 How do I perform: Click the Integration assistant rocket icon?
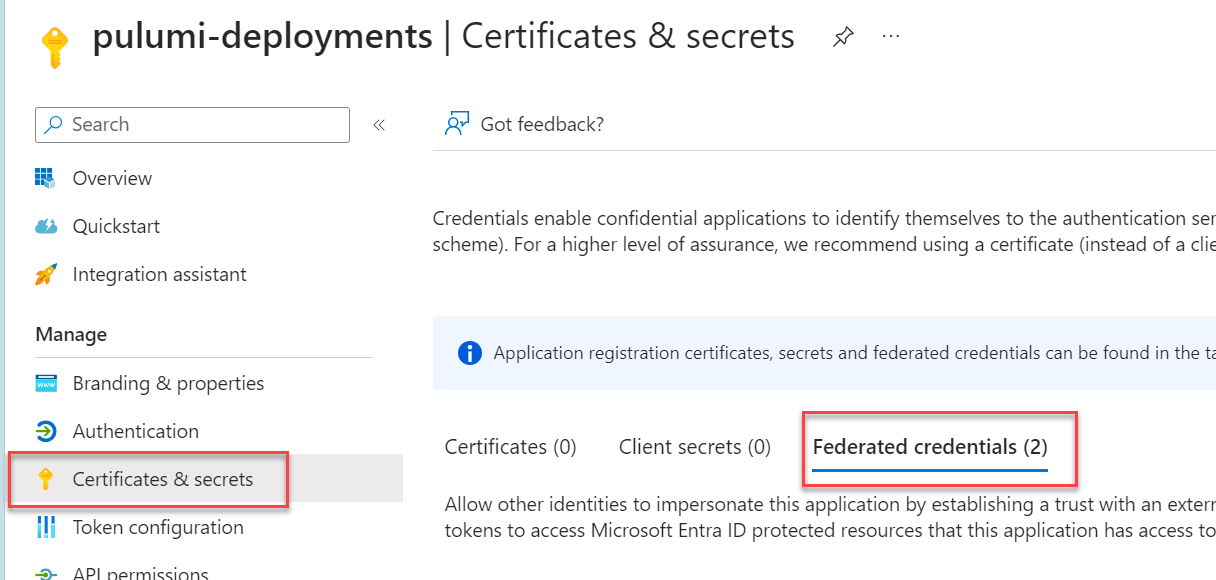(x=46, y=274)
